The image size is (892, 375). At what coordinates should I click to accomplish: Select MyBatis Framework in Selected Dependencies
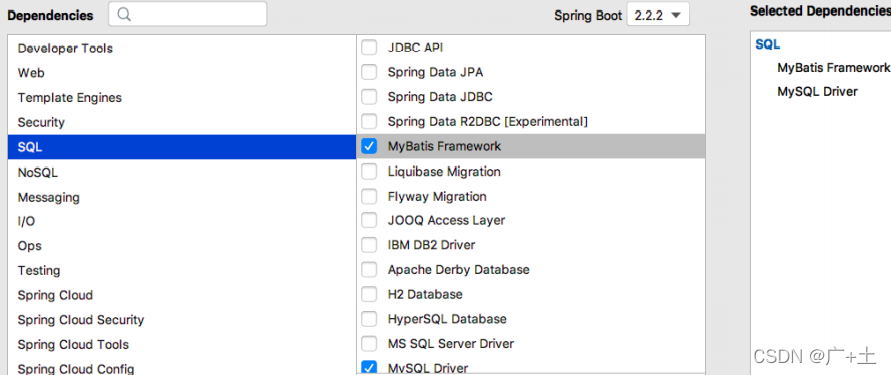[x=833, y=68]
